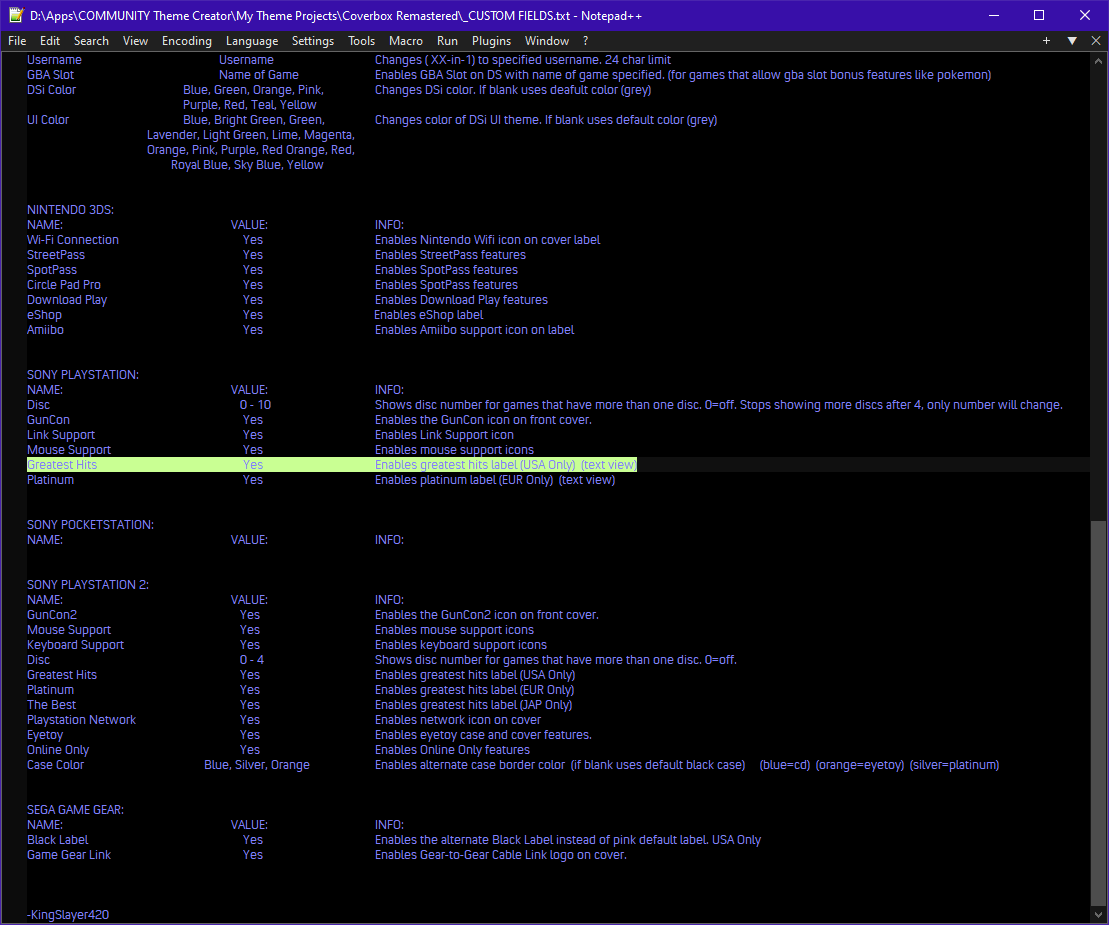Close the Notepad++ window
The width and height of the screenshot is (1109, 925).
pos(1085,15)
